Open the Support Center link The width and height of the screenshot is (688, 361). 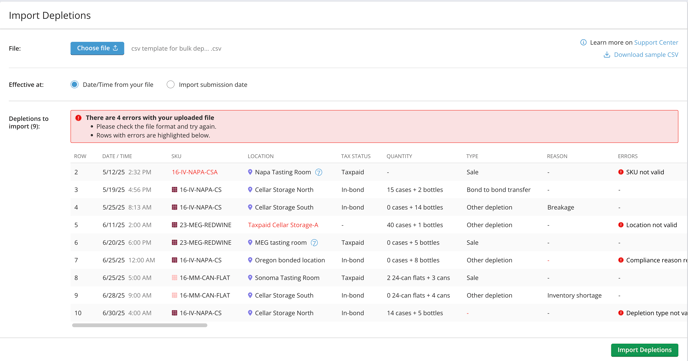coord(656,43)
